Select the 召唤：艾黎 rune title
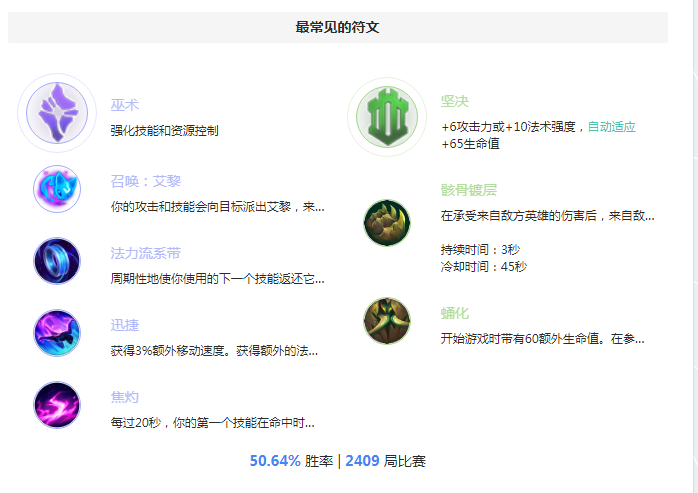The height and width of the screenshot is (493, 698). tap(146, 181)
